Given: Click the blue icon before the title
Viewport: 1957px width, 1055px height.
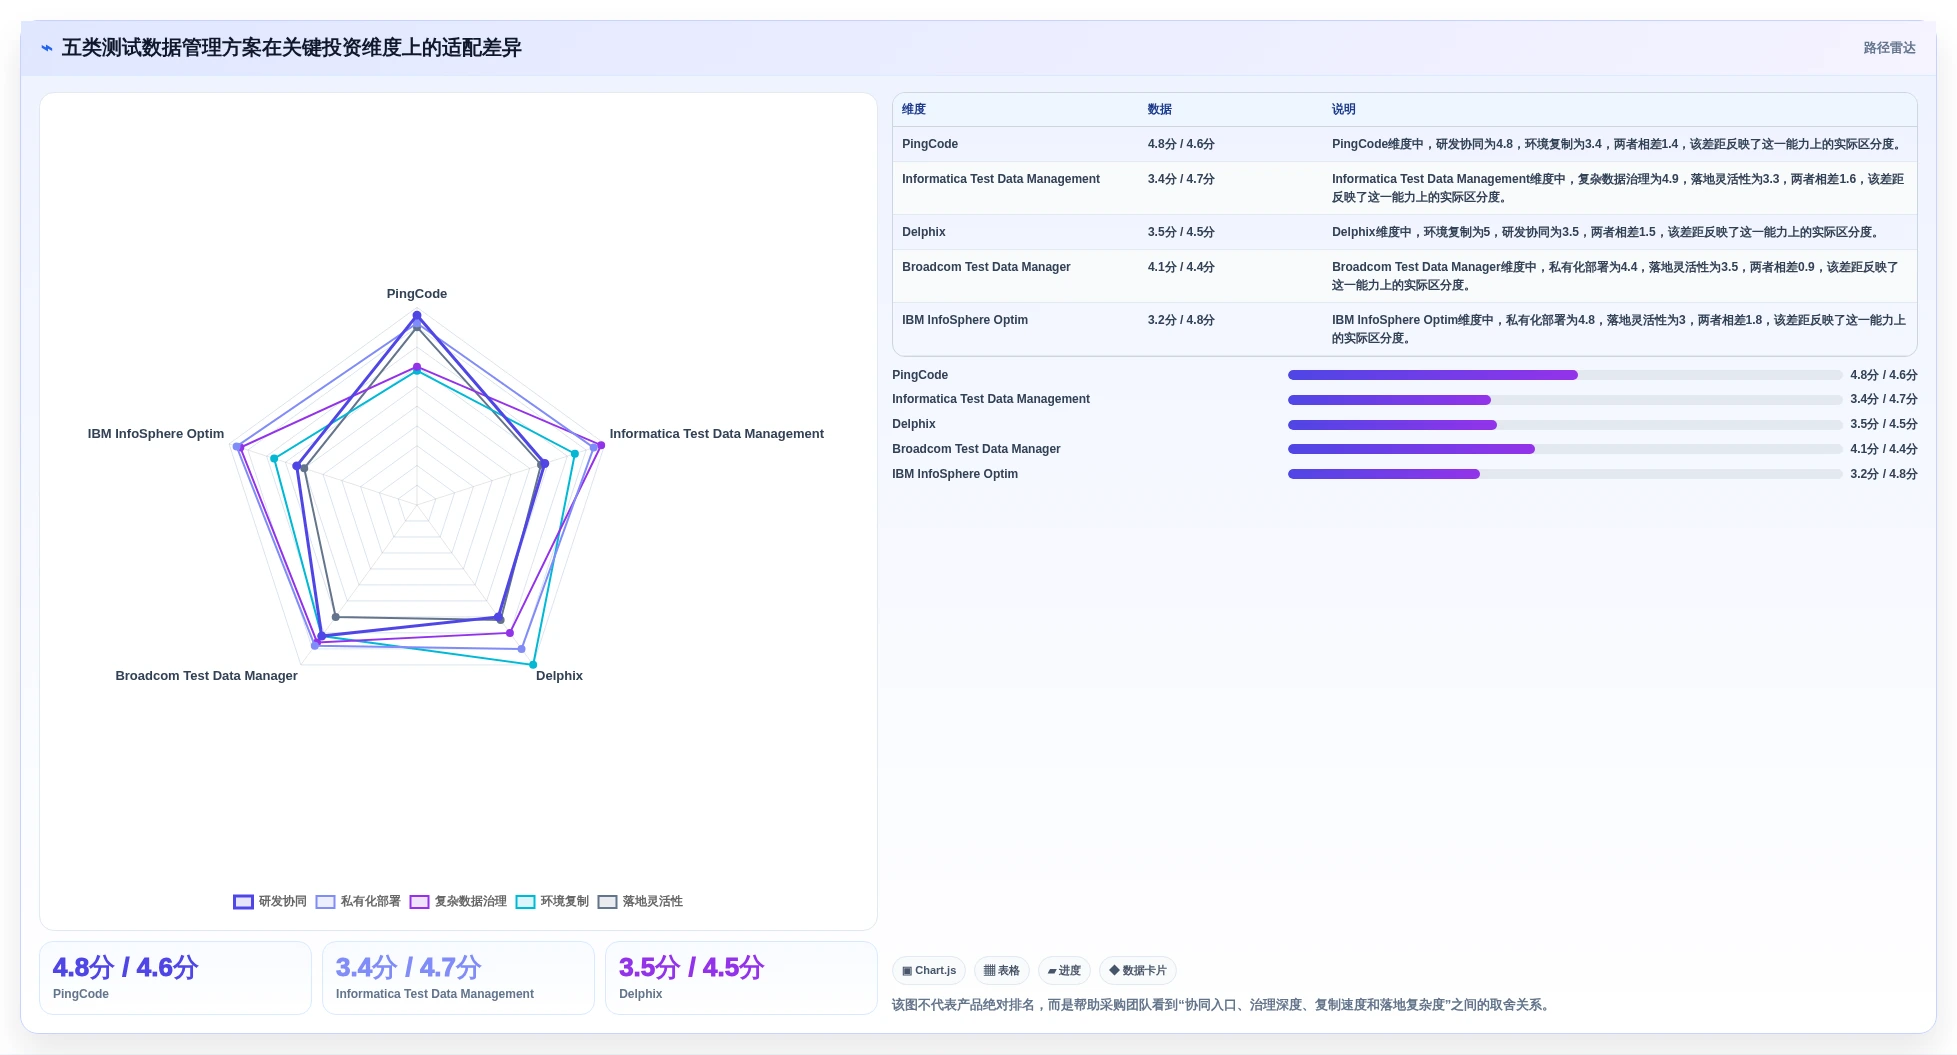Looking at the screenshot, I should [46, 48].
